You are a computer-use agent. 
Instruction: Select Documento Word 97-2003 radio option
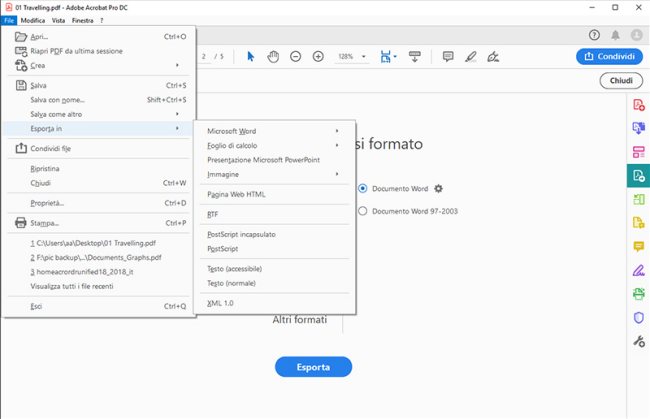[x=363, y=211]
